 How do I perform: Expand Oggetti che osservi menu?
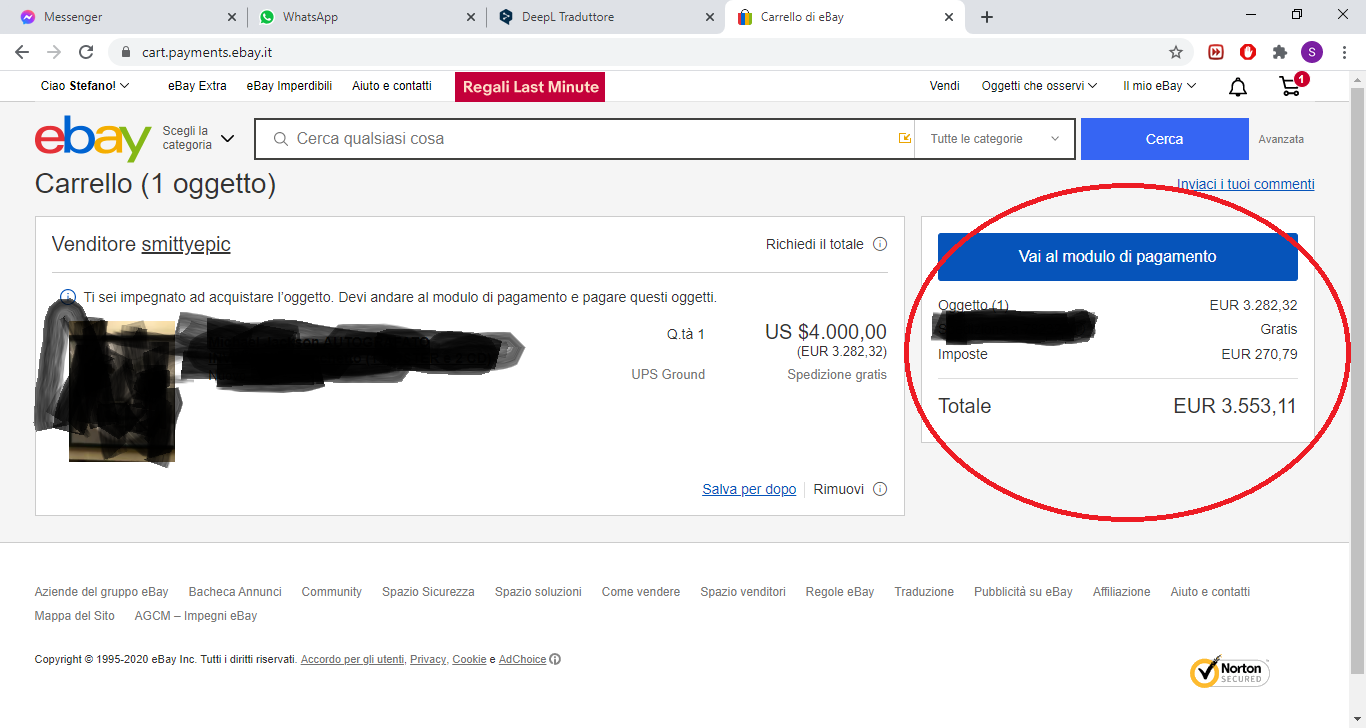pos(1039,86)
